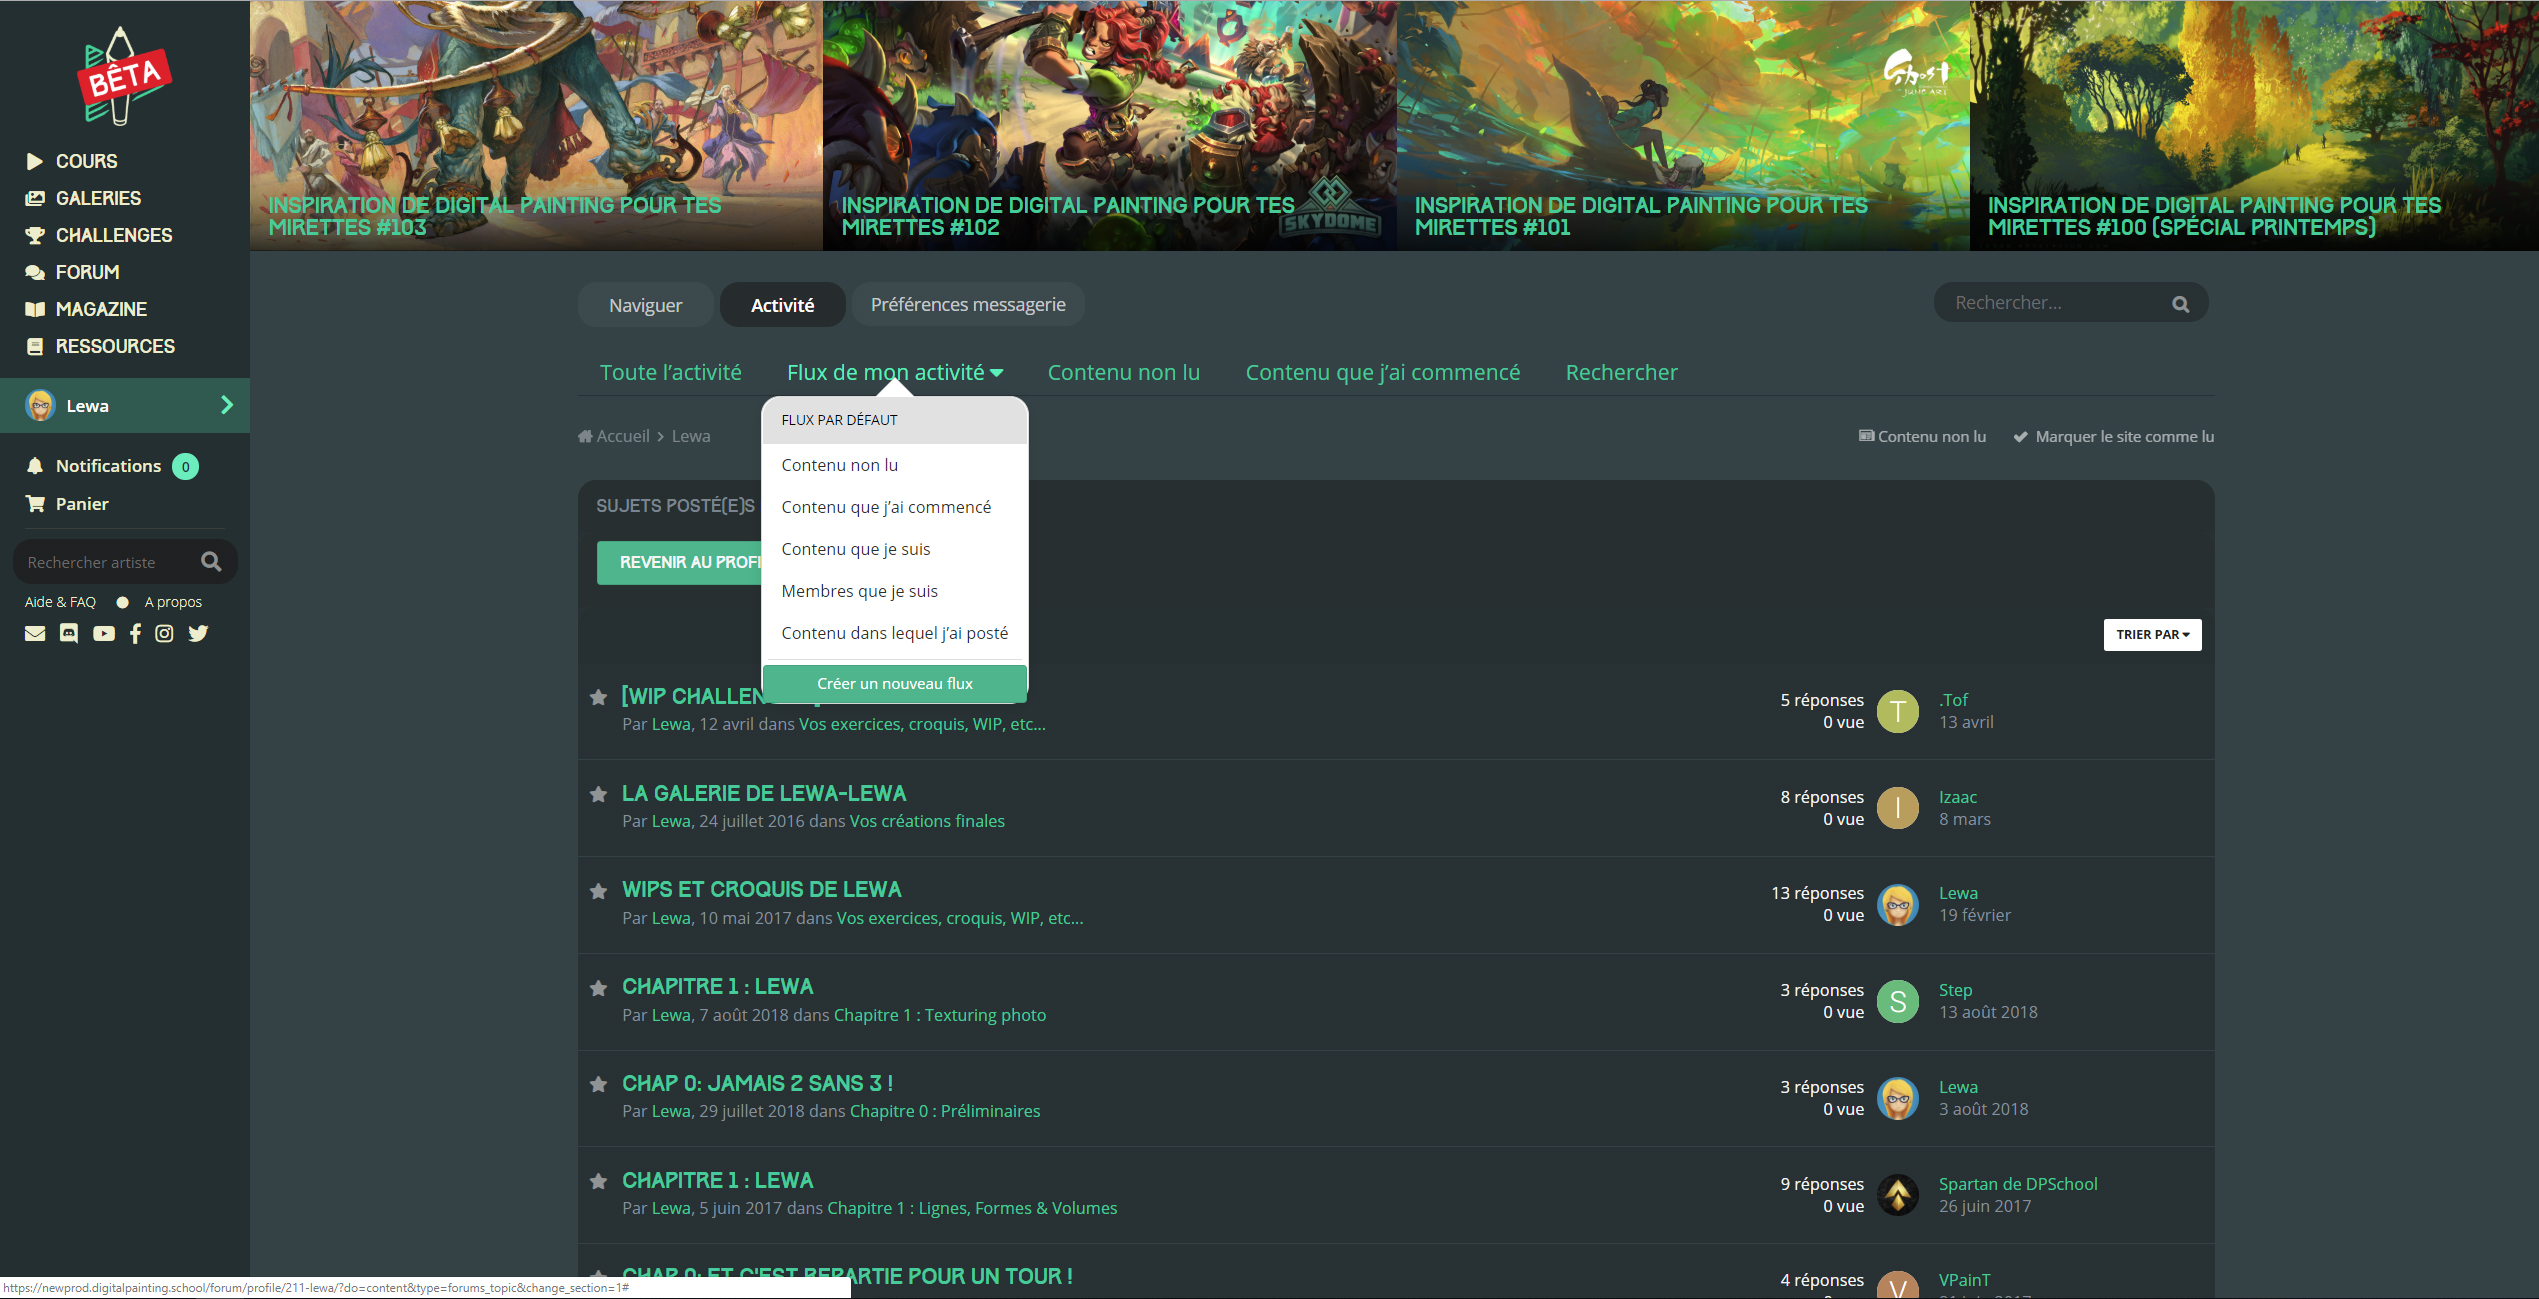Click the email envelope icon
This screenshot has height=1299, width=2539.
point(35,633)
